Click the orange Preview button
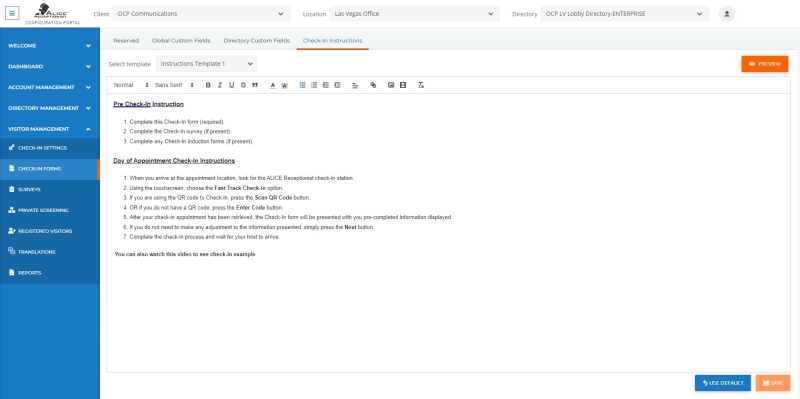800x399 pixels. click(x=765, y=64)
